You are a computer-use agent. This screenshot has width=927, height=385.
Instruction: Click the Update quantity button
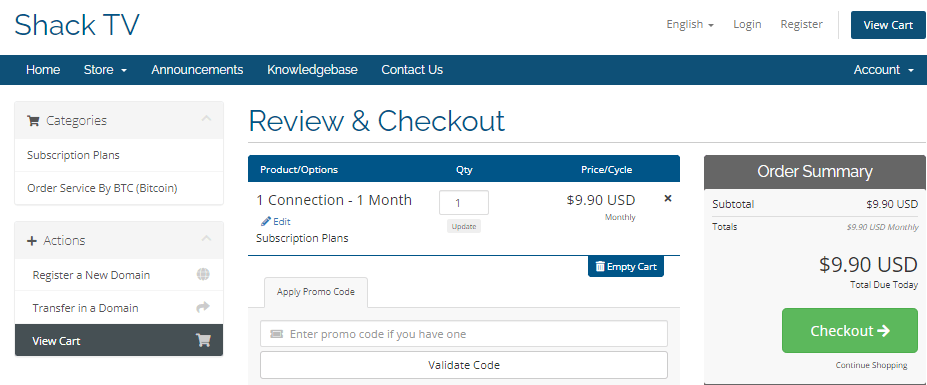point(464,227)
